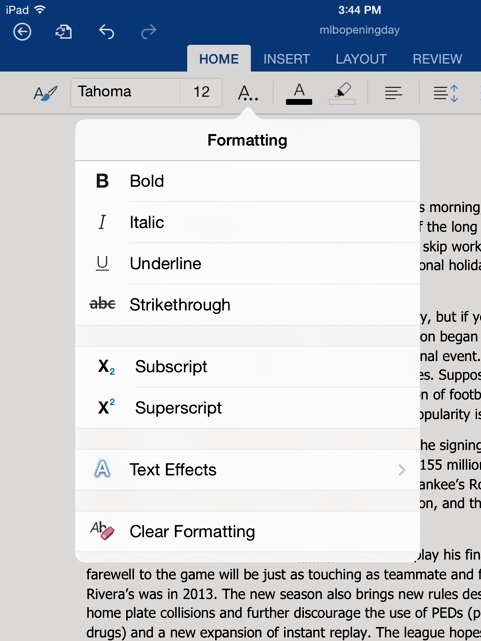The width and height of the screenshot is (481, 641).
Task: Open the paragraph alignment icon
Action: pos(393,93)
